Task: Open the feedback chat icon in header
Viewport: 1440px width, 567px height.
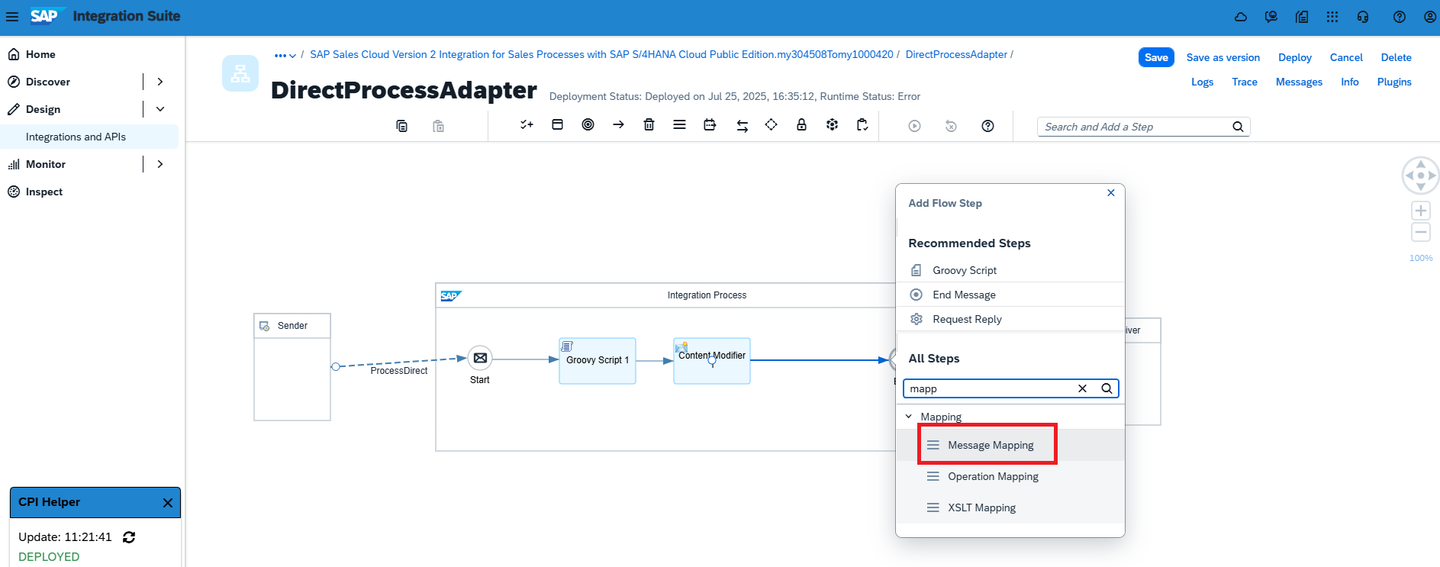Action: pos(1271,17)
